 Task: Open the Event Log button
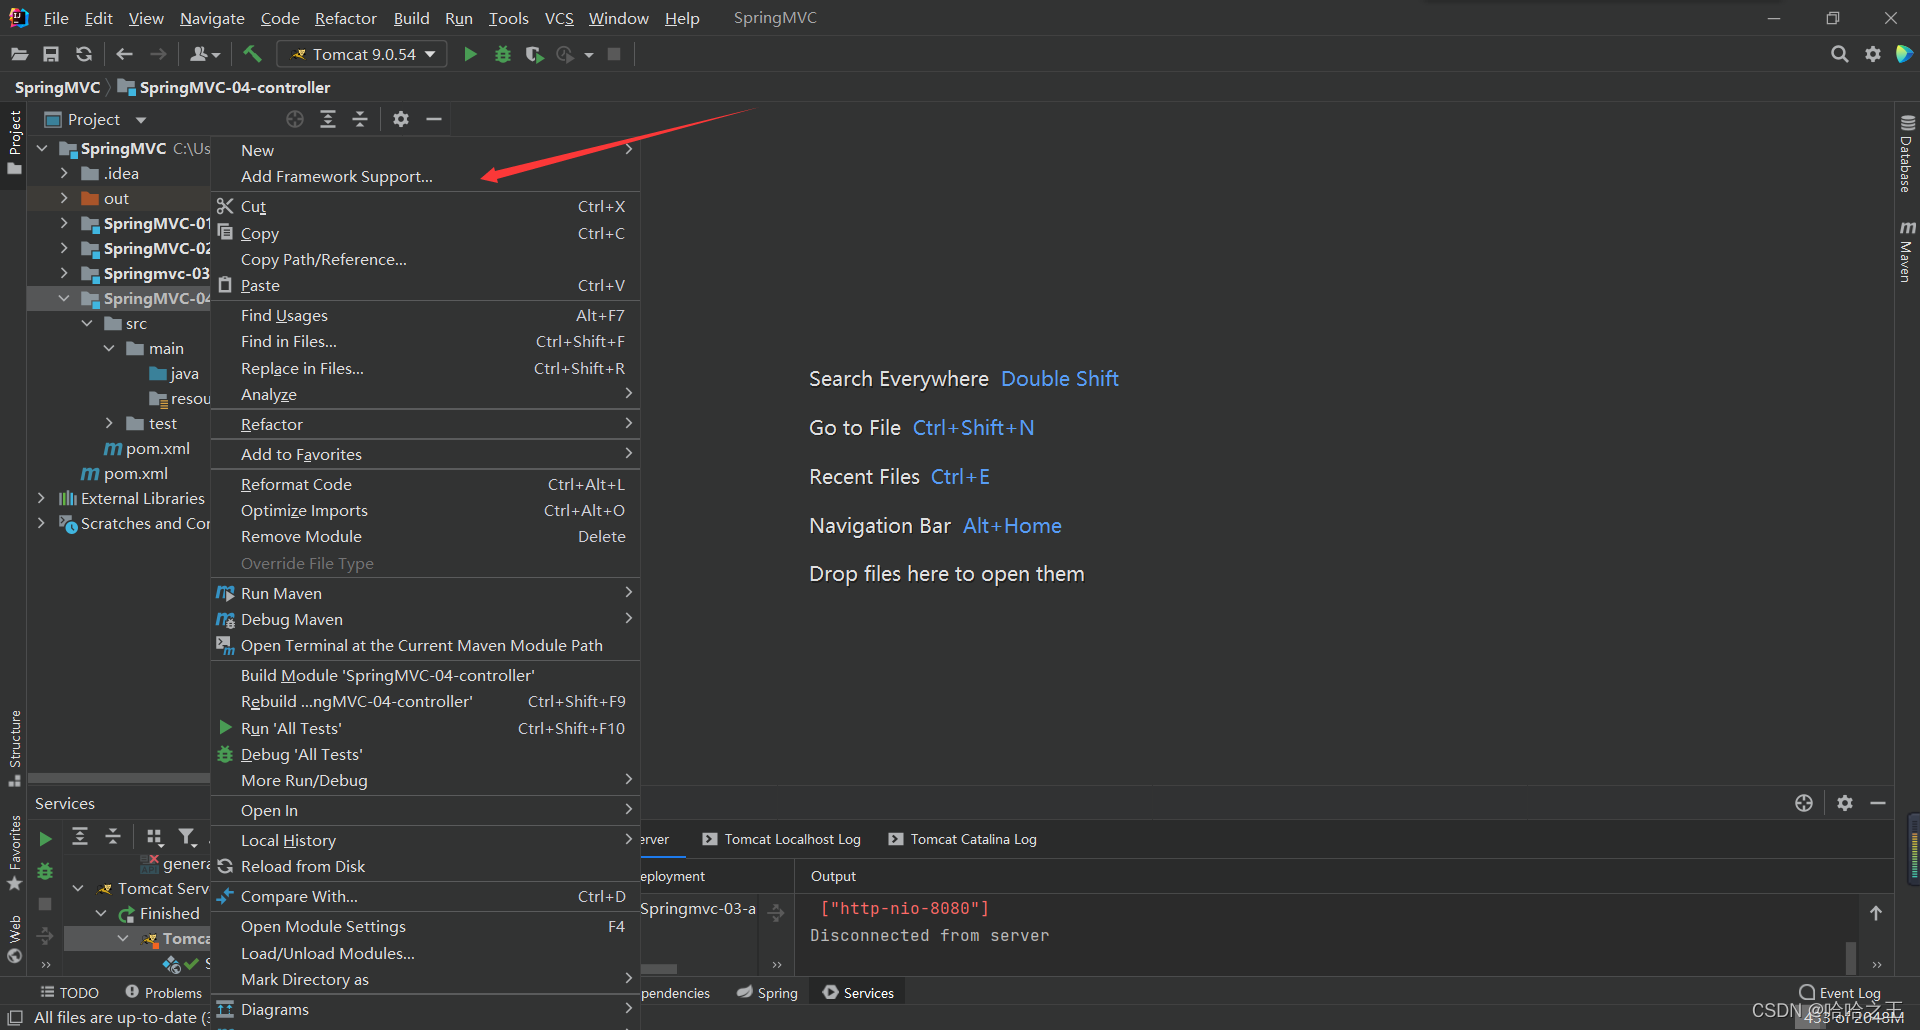pyautogui.click(x=1840, y=993)
